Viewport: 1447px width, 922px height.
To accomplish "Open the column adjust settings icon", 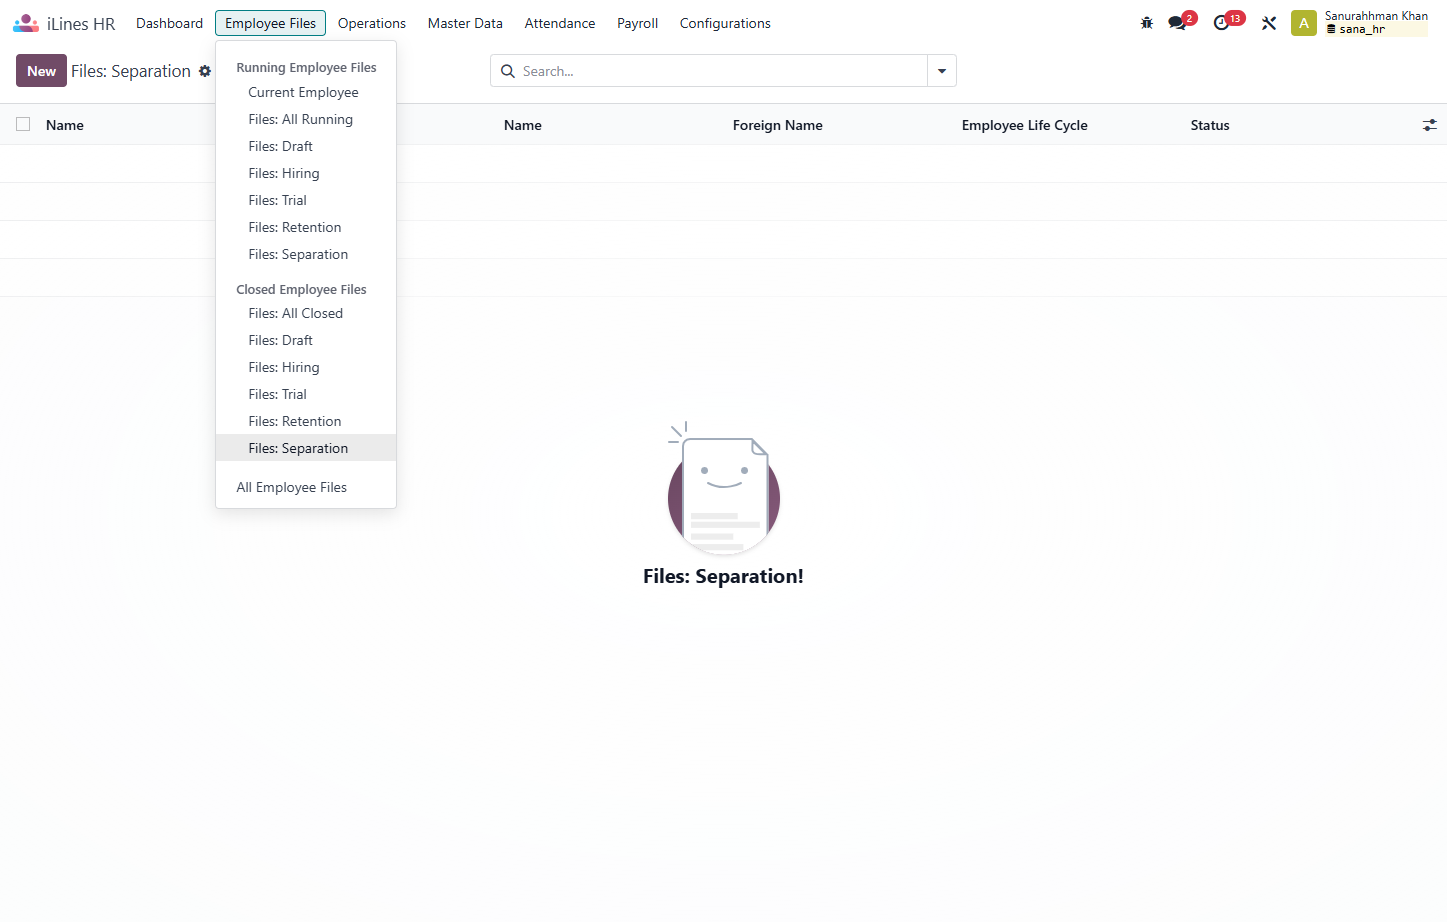I will click(1430, 125).
